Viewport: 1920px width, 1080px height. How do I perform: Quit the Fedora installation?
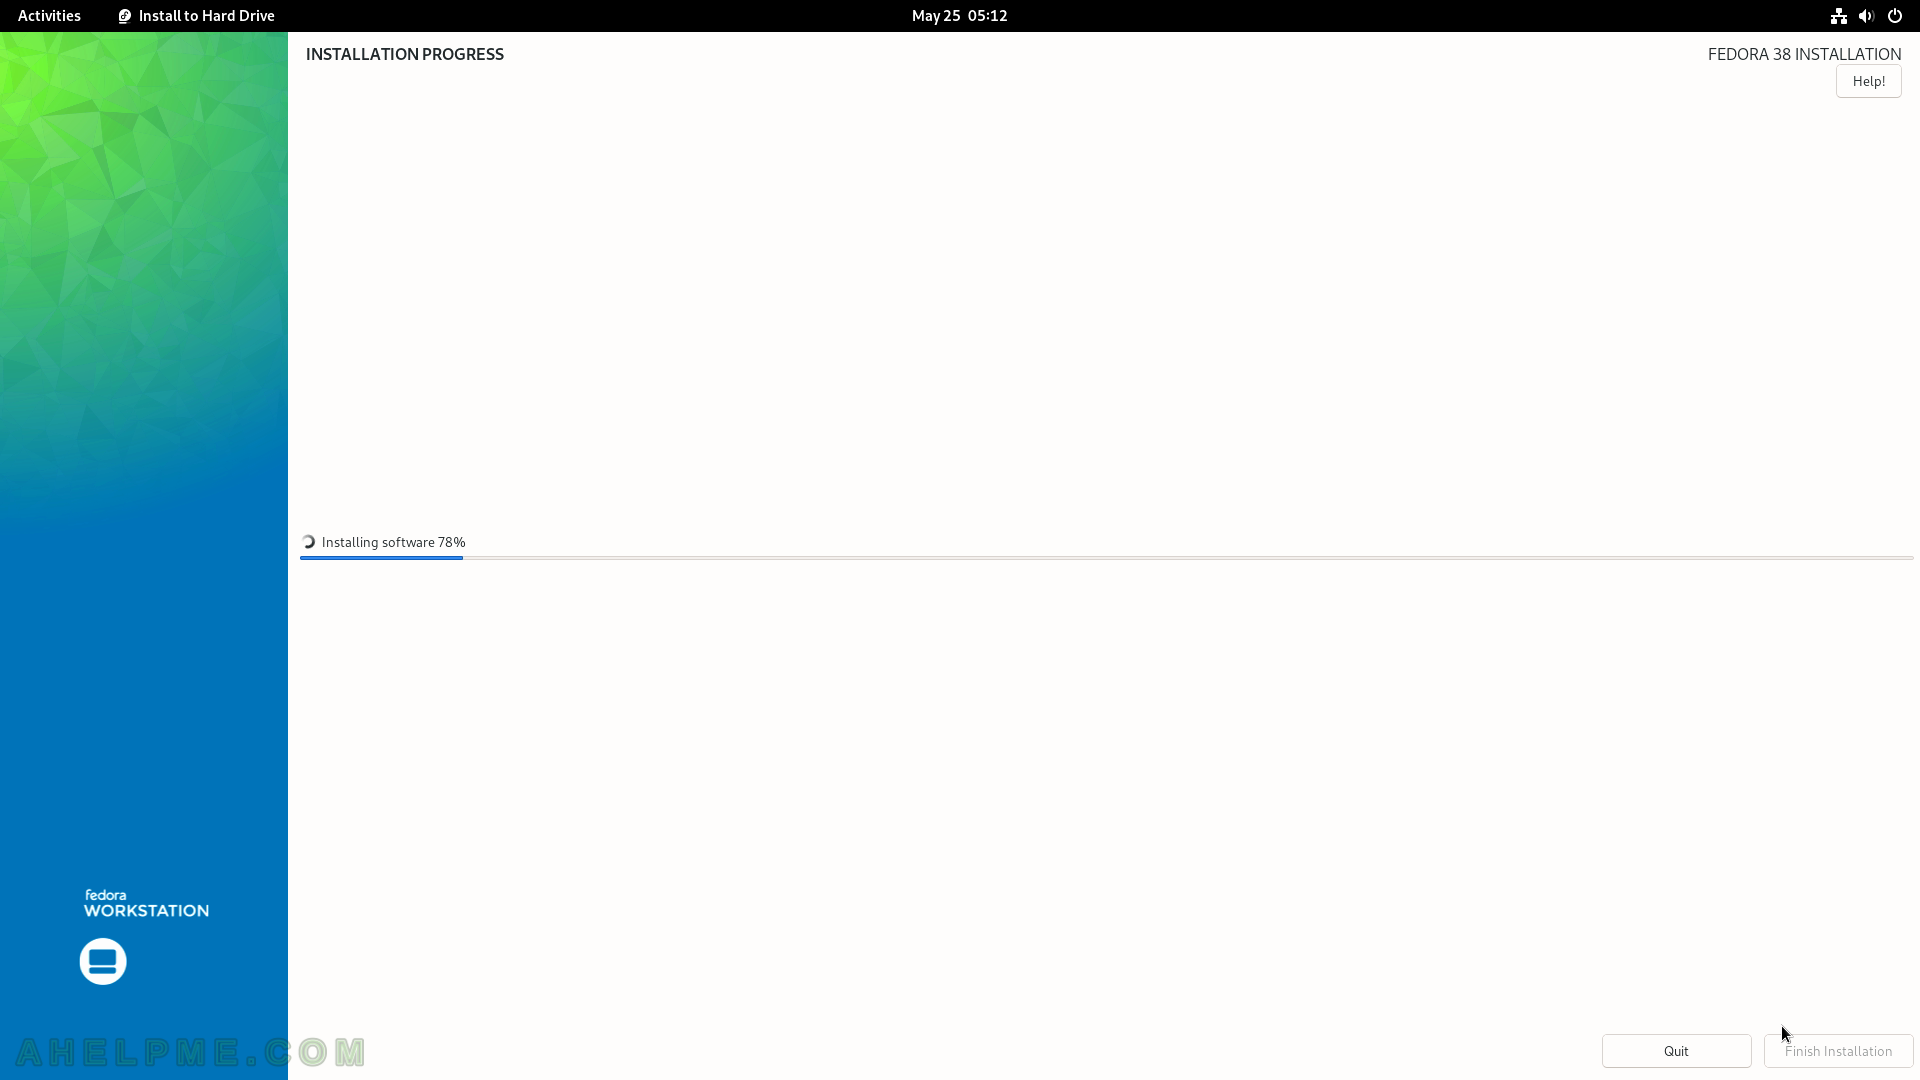click(x=1676, y=1051)
